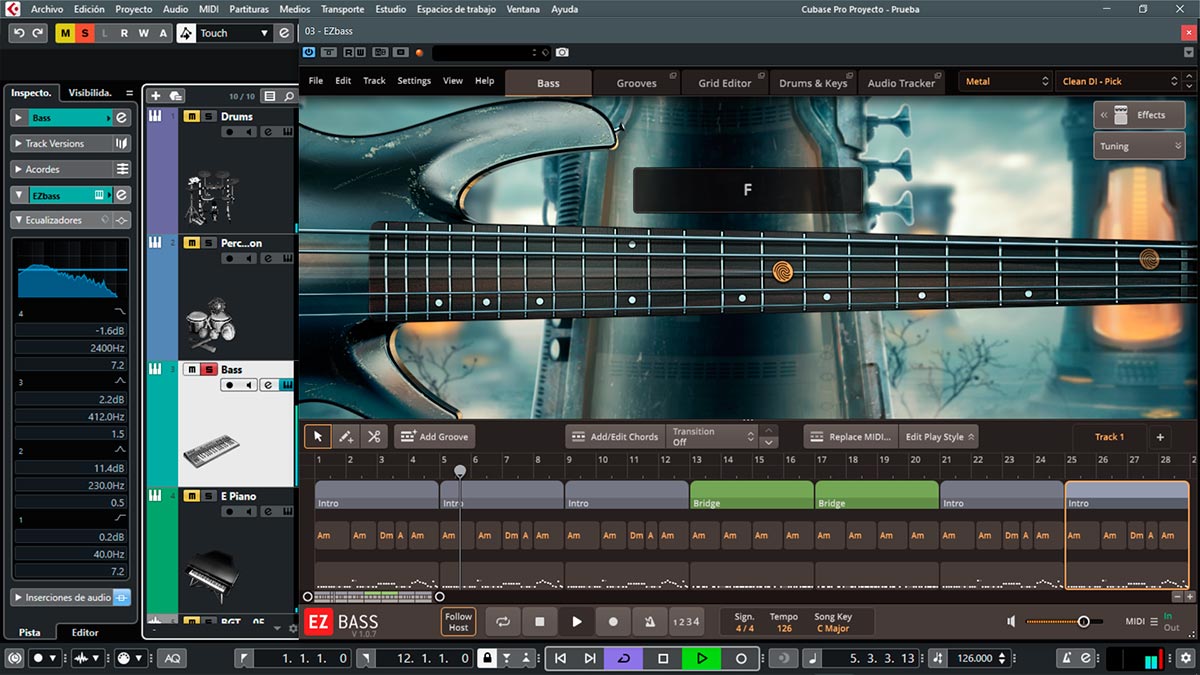Go to next marker in Cubase transport
1200x675 pixels.
tap(590, 658)
